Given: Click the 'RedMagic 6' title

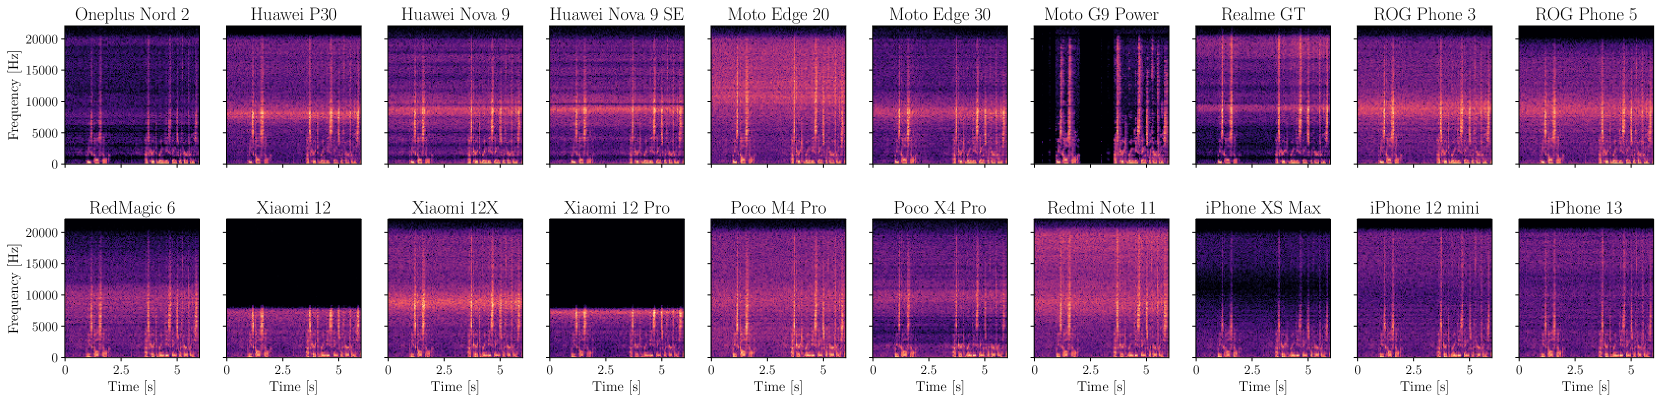Looking at the screenshot, I should click(132, 208).
